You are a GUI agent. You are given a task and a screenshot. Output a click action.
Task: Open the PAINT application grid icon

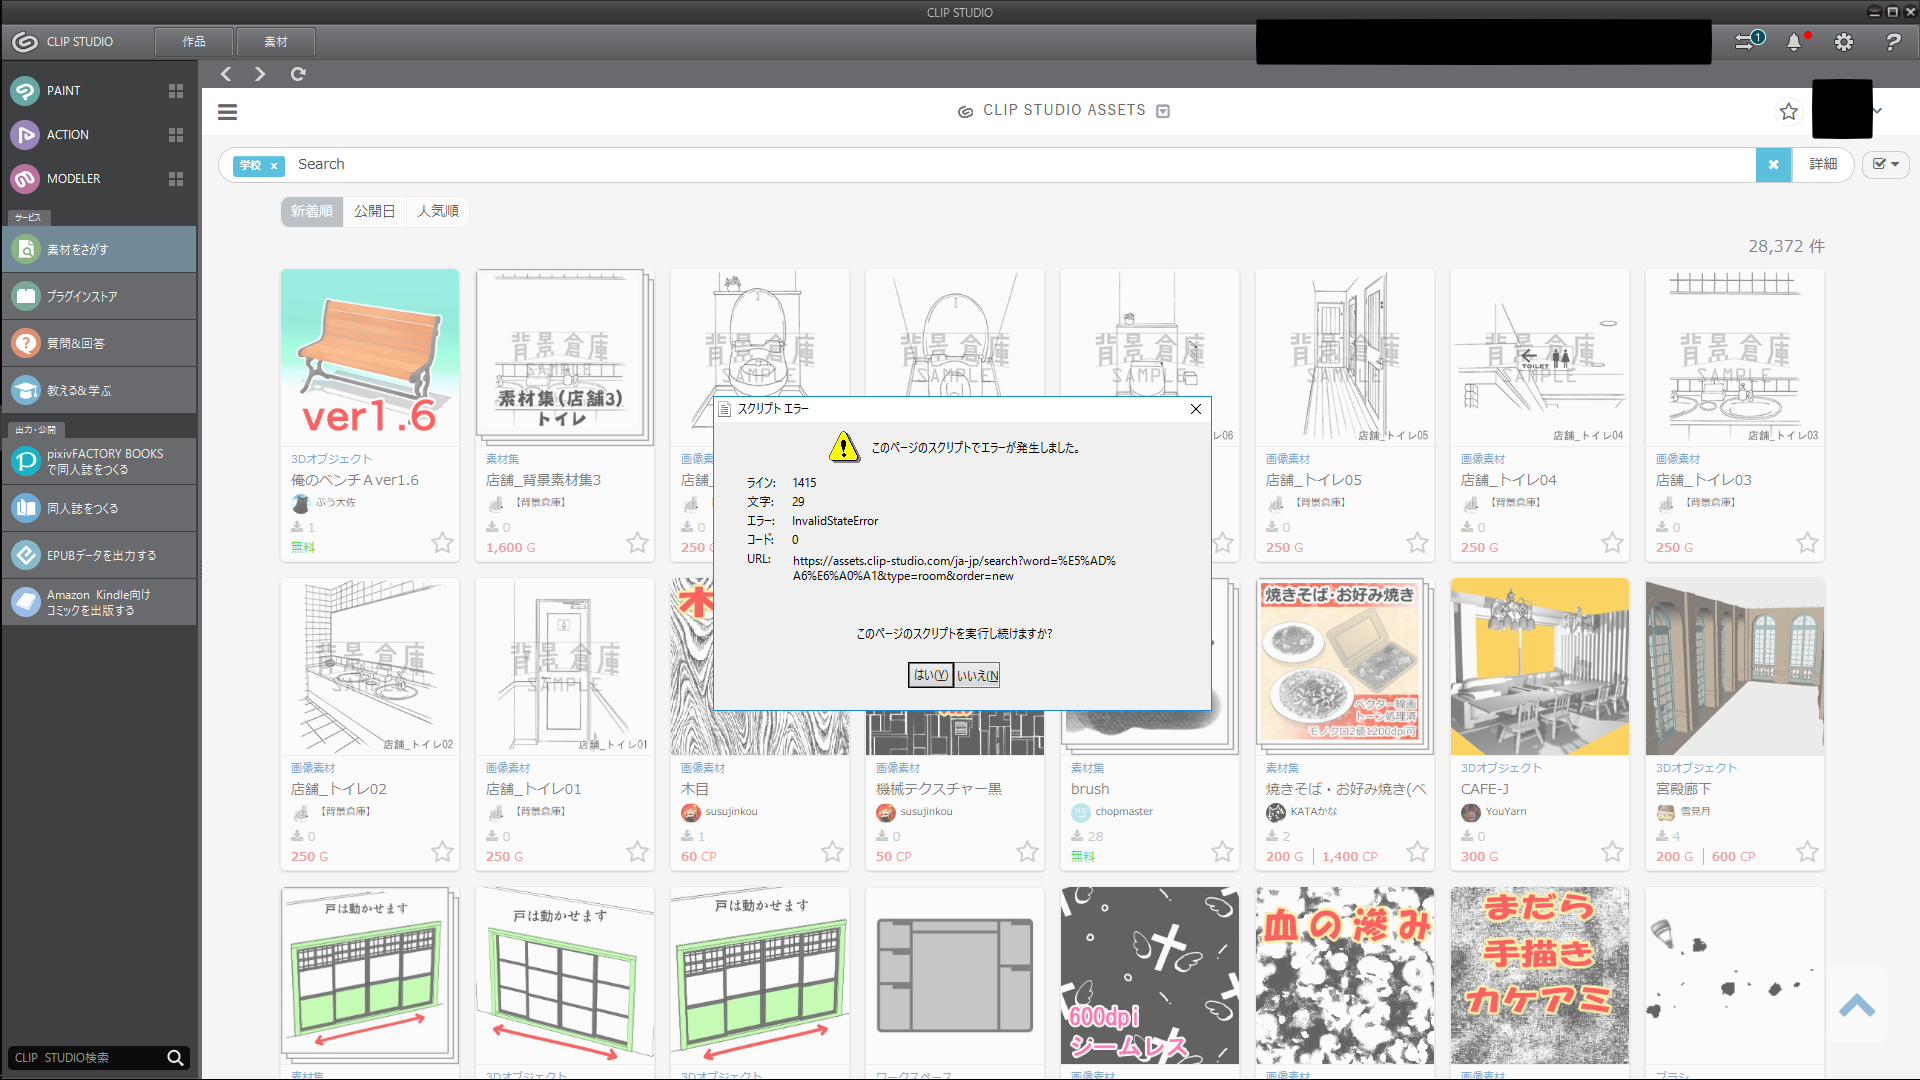(176, 91)
